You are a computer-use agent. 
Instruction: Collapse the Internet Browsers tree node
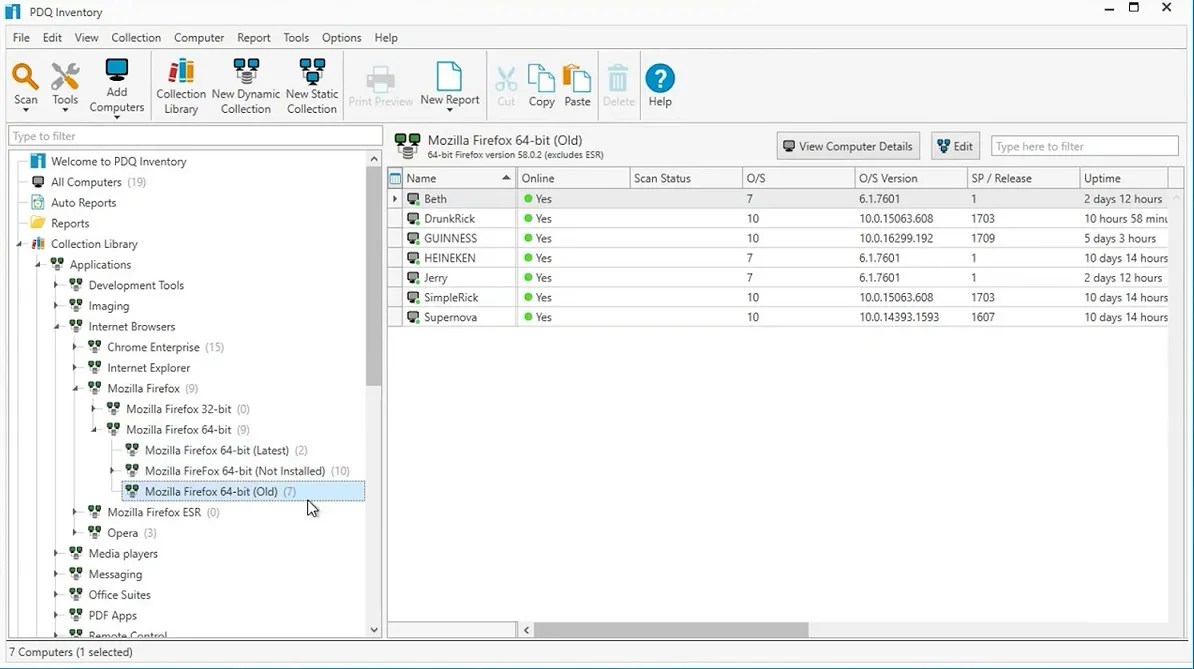click(56, 327)
